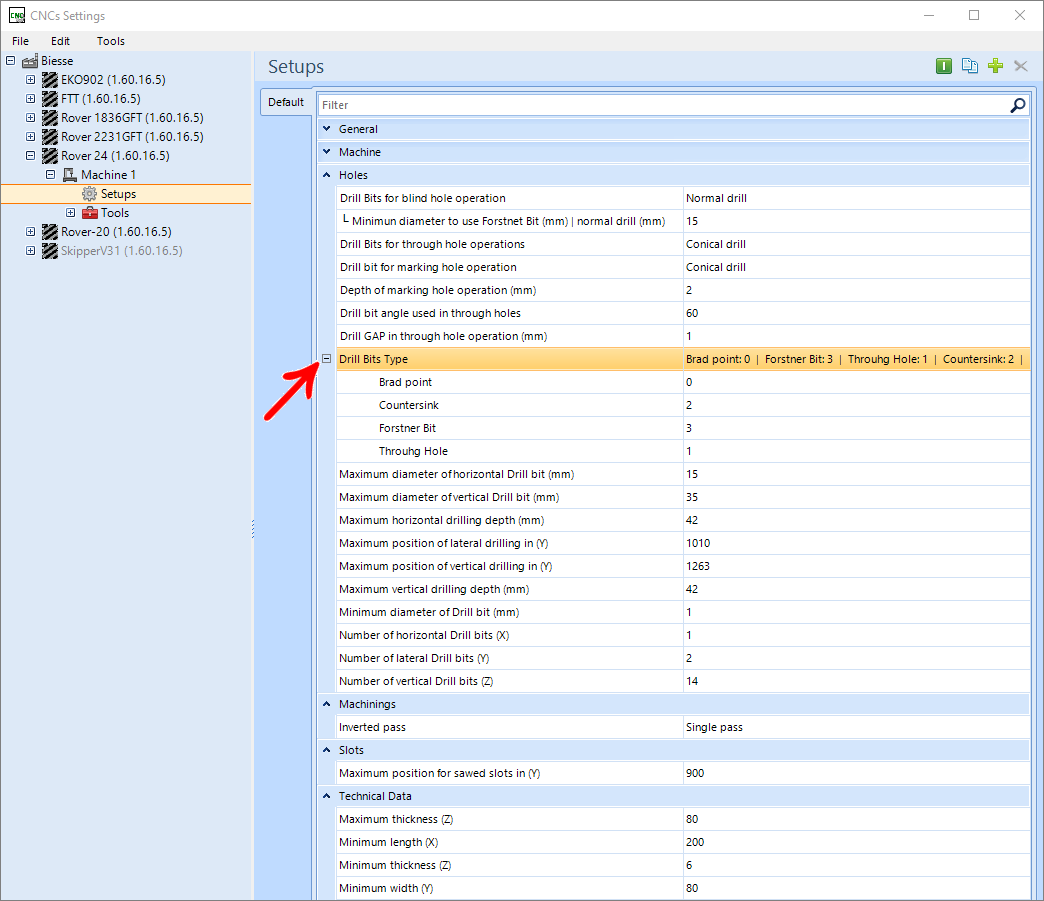Expand the Rover-20 tree node
Screen dimensions: 1044x901
(x=31, y=232)
